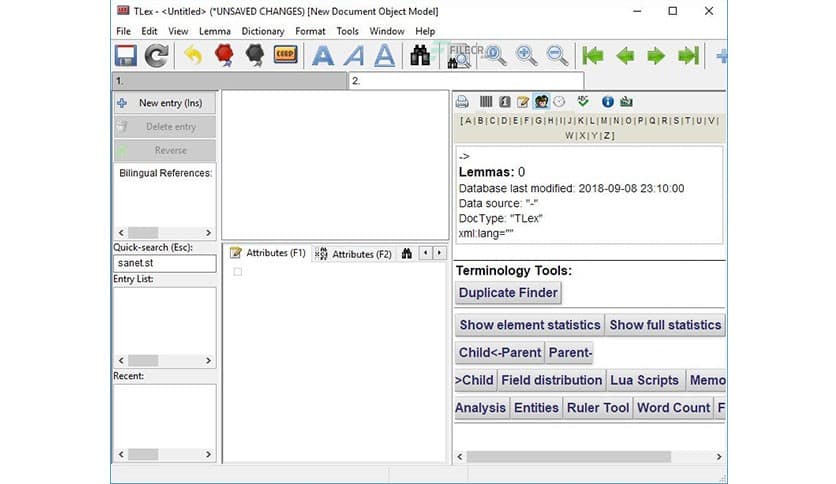Open the Ruler Tool

[598, 408]
